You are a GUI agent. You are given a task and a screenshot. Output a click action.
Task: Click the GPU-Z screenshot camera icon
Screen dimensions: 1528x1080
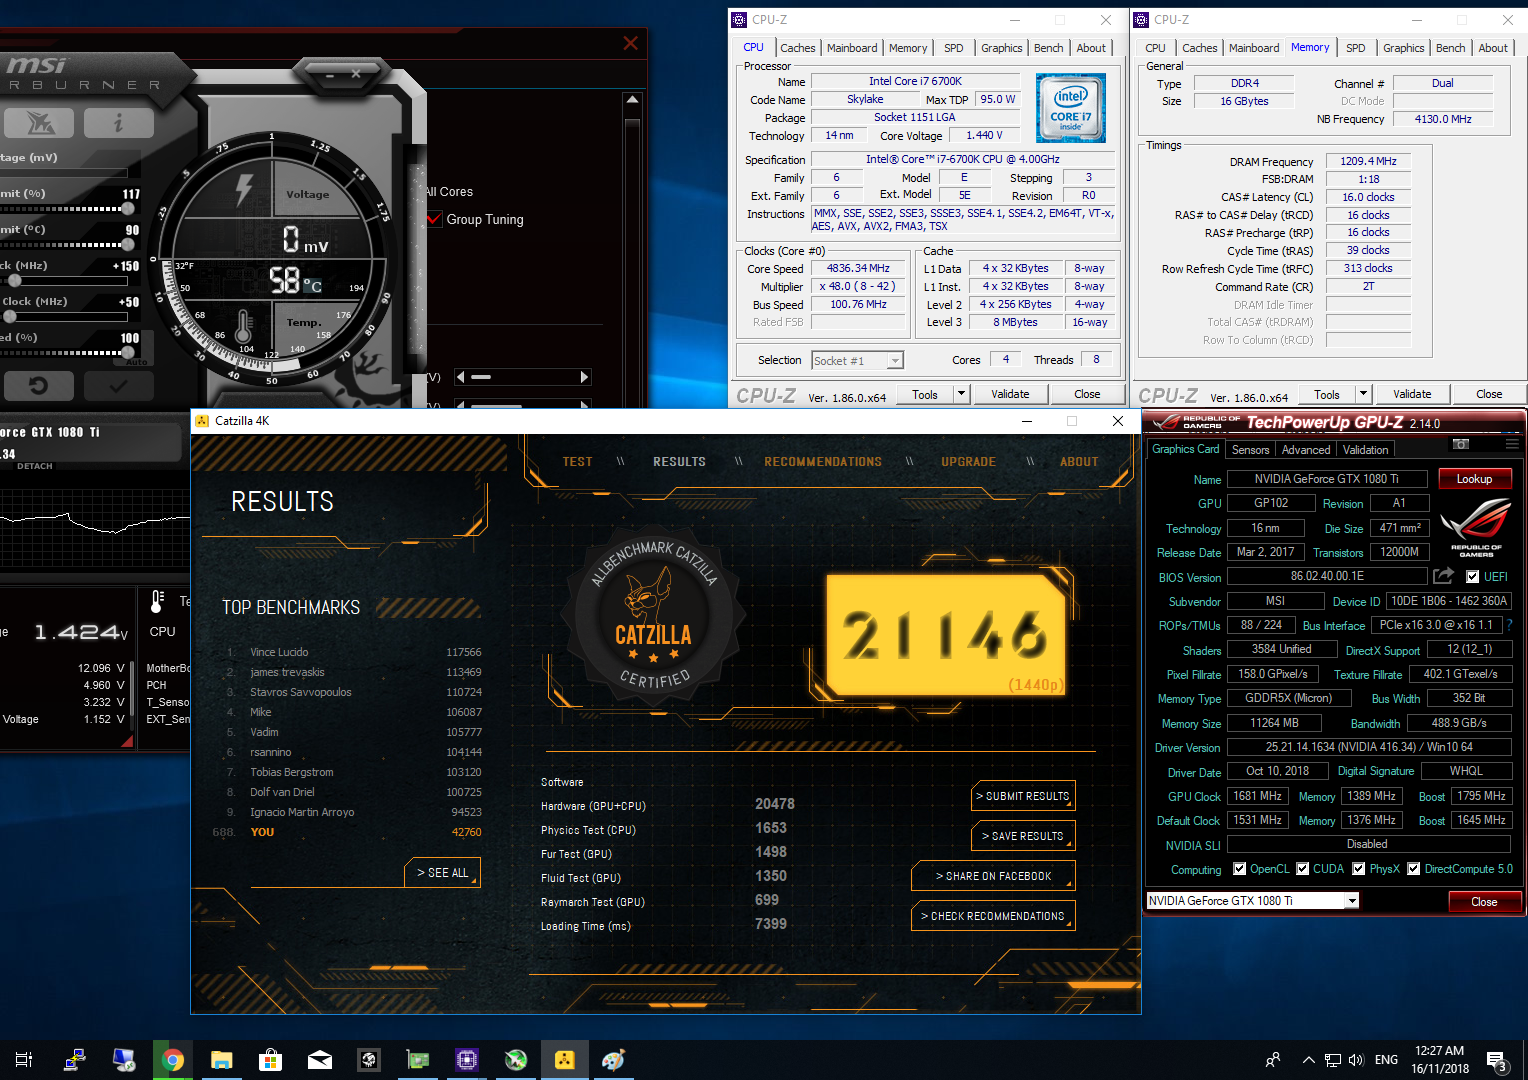(1461, 443)
